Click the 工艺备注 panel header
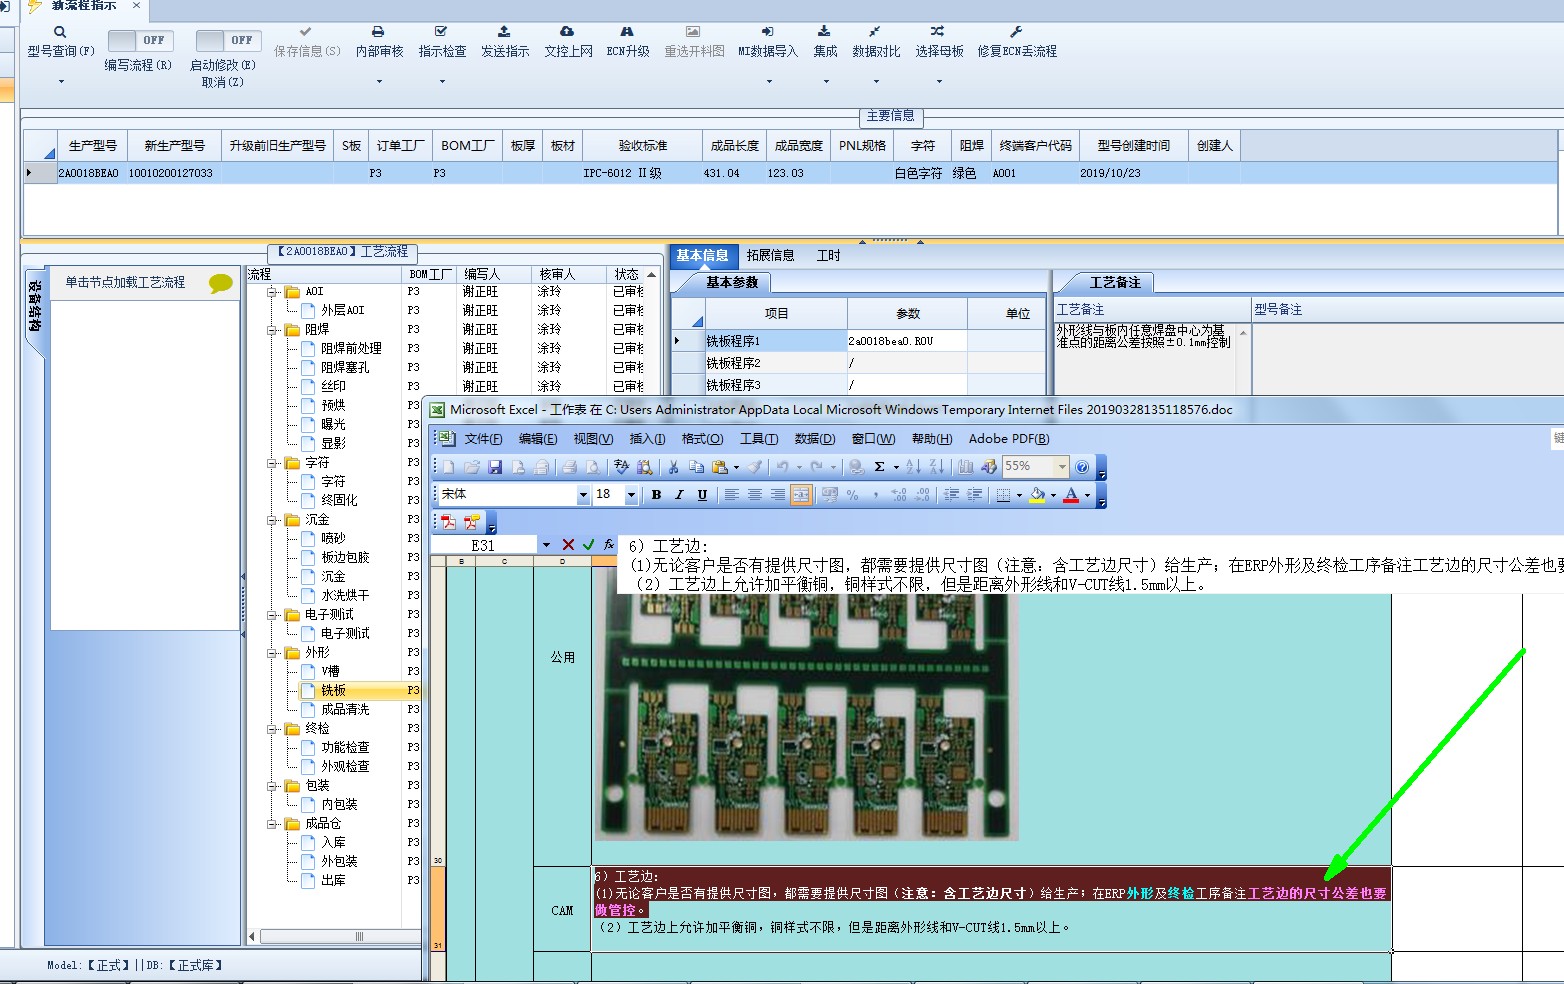 click(1114, 283)
